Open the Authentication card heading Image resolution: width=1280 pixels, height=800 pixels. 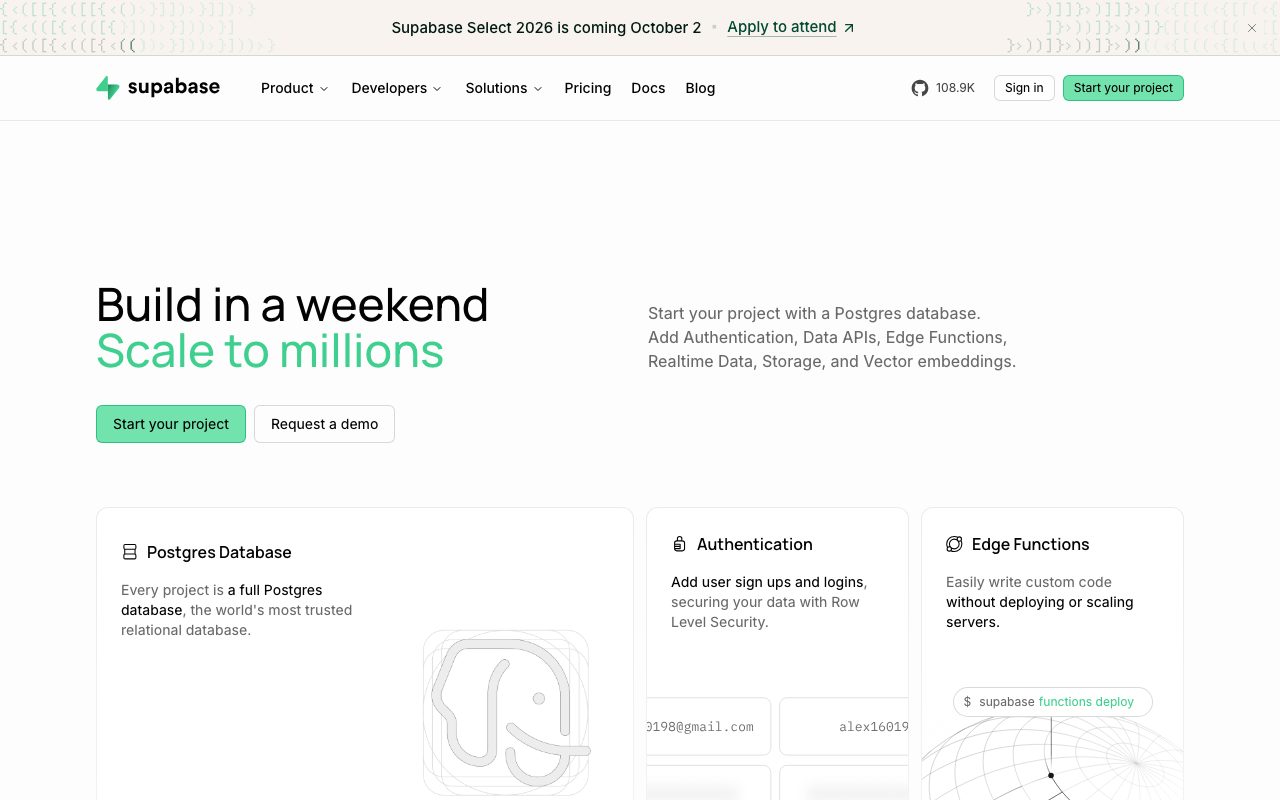[755, 544]
